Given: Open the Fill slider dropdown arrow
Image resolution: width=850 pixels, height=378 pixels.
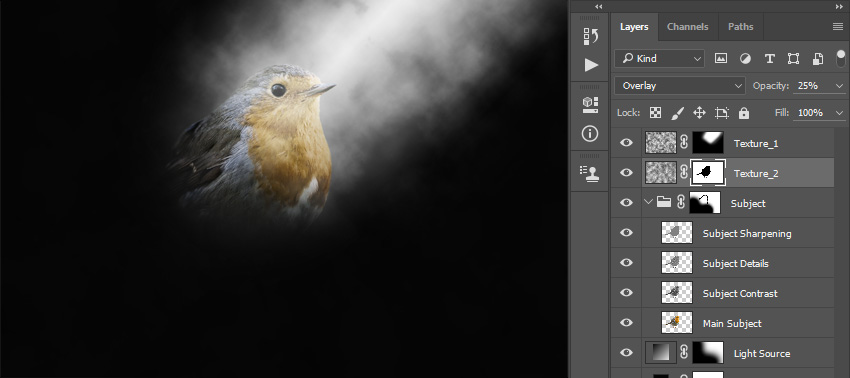Looking at the screenshot, I should [x=840, y=113].
